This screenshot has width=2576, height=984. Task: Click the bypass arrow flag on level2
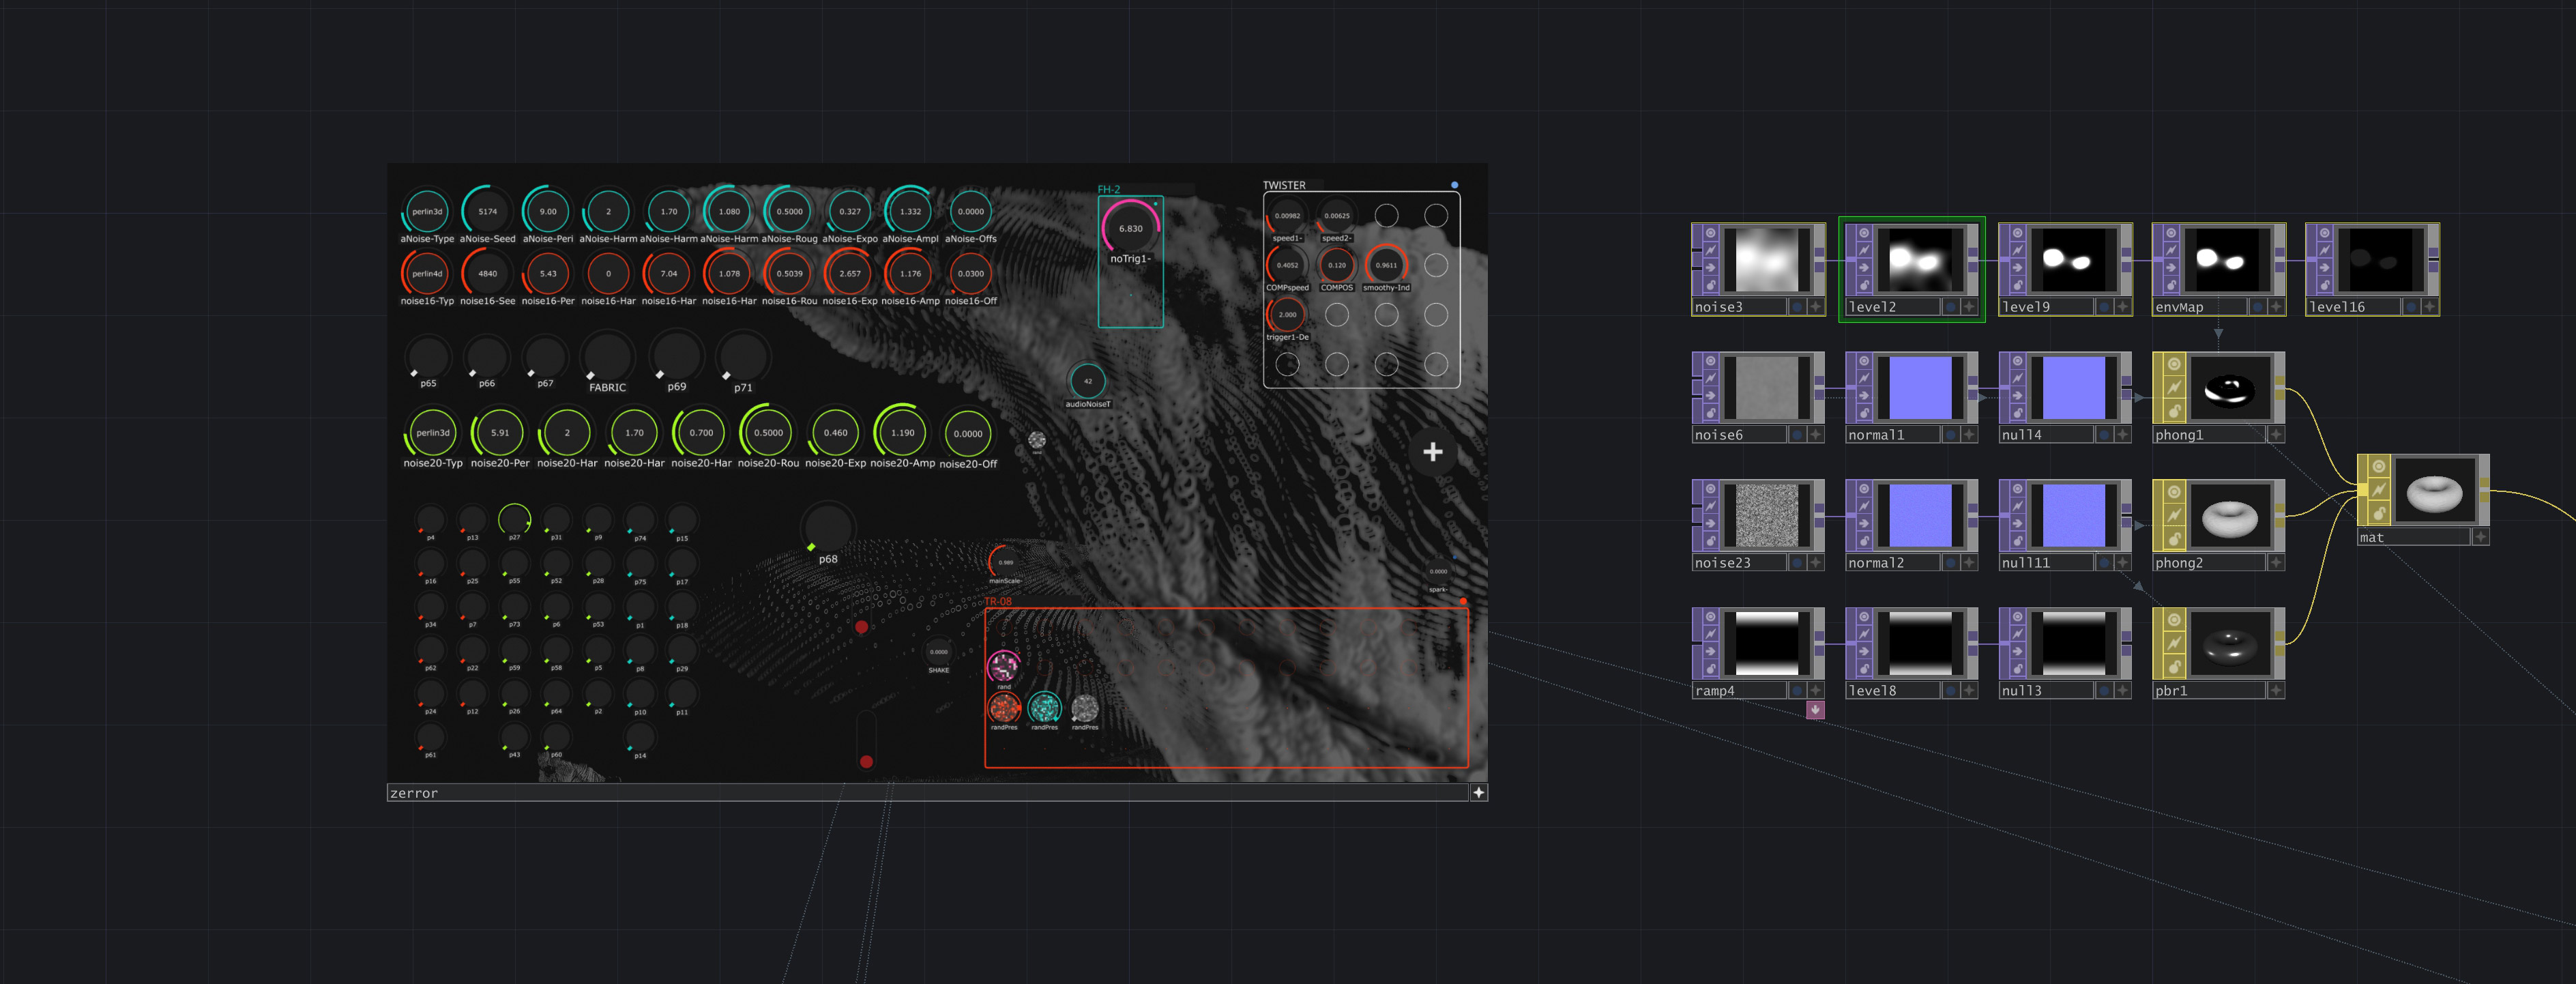1864,268
